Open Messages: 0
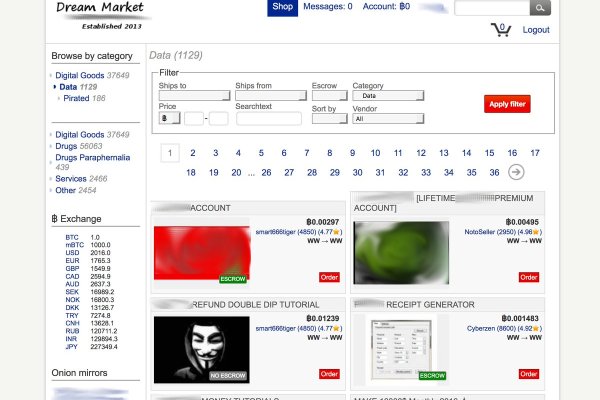This screenshot has width=600, height=400. coord(328,7)
